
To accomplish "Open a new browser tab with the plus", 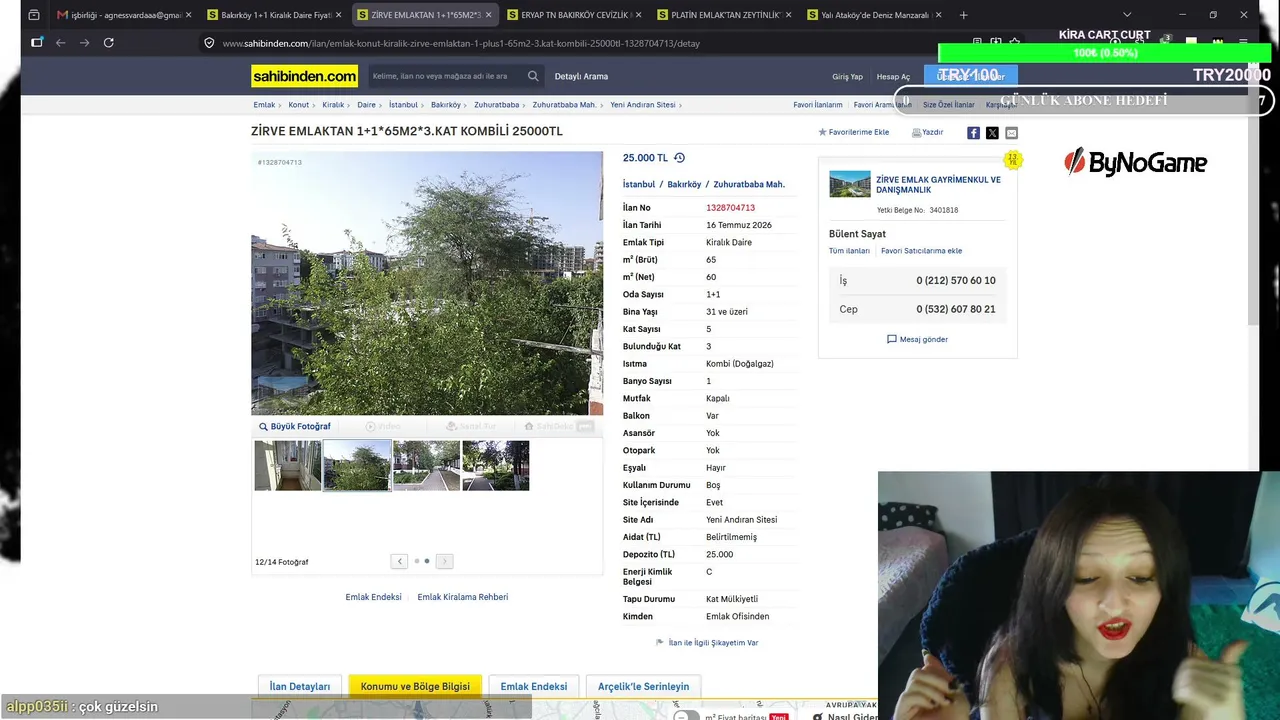I will (x=963, y=15).
